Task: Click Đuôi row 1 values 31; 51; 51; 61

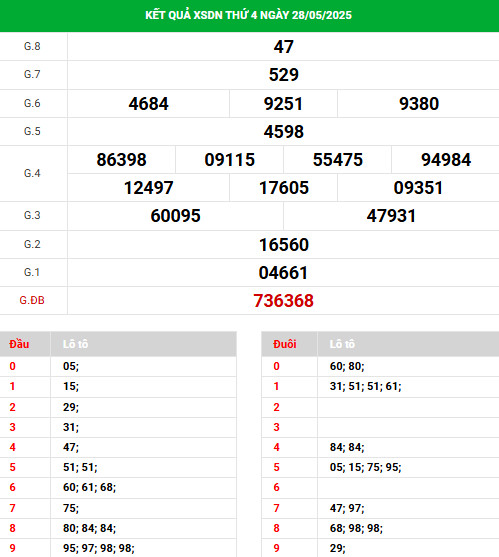Action: pos(365,386)
